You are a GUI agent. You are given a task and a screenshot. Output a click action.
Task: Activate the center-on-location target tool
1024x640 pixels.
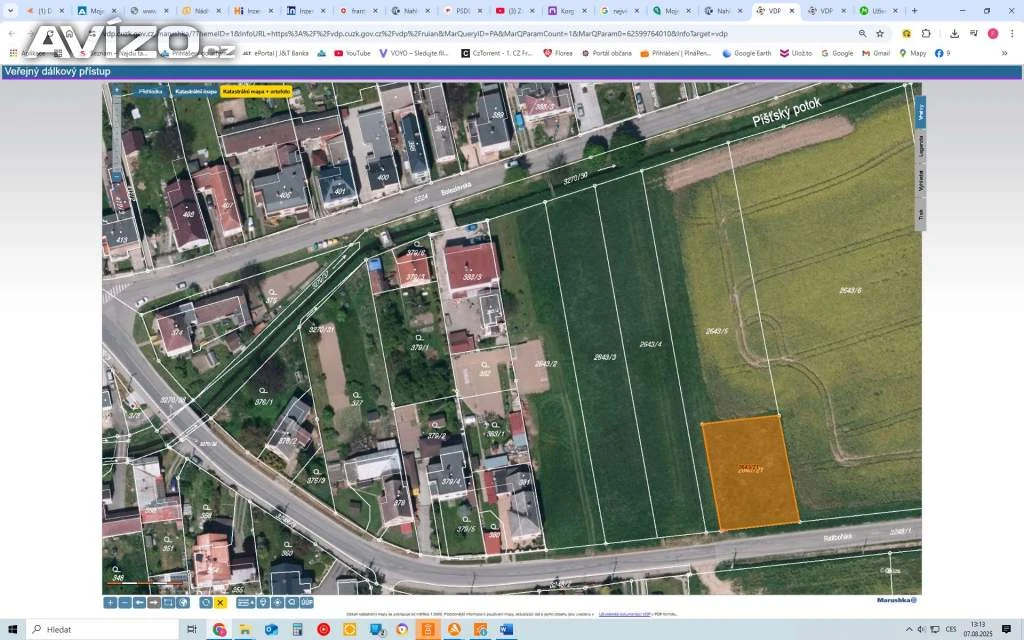[278, 603]
